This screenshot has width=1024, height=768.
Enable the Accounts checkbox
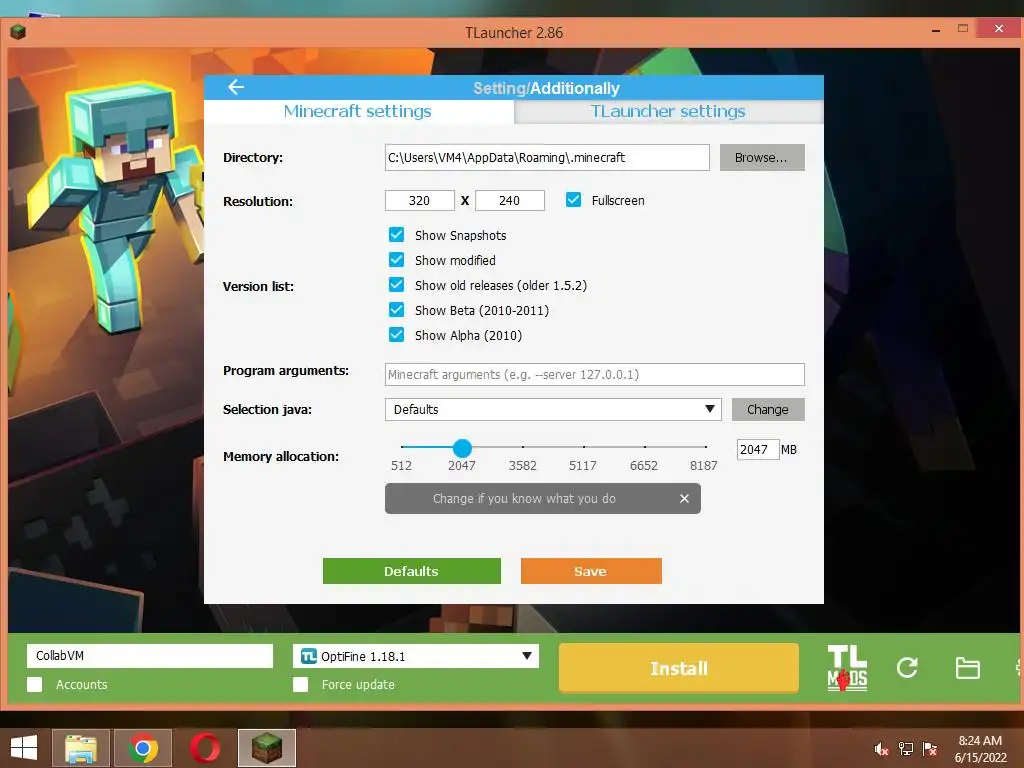coord(35,684)
